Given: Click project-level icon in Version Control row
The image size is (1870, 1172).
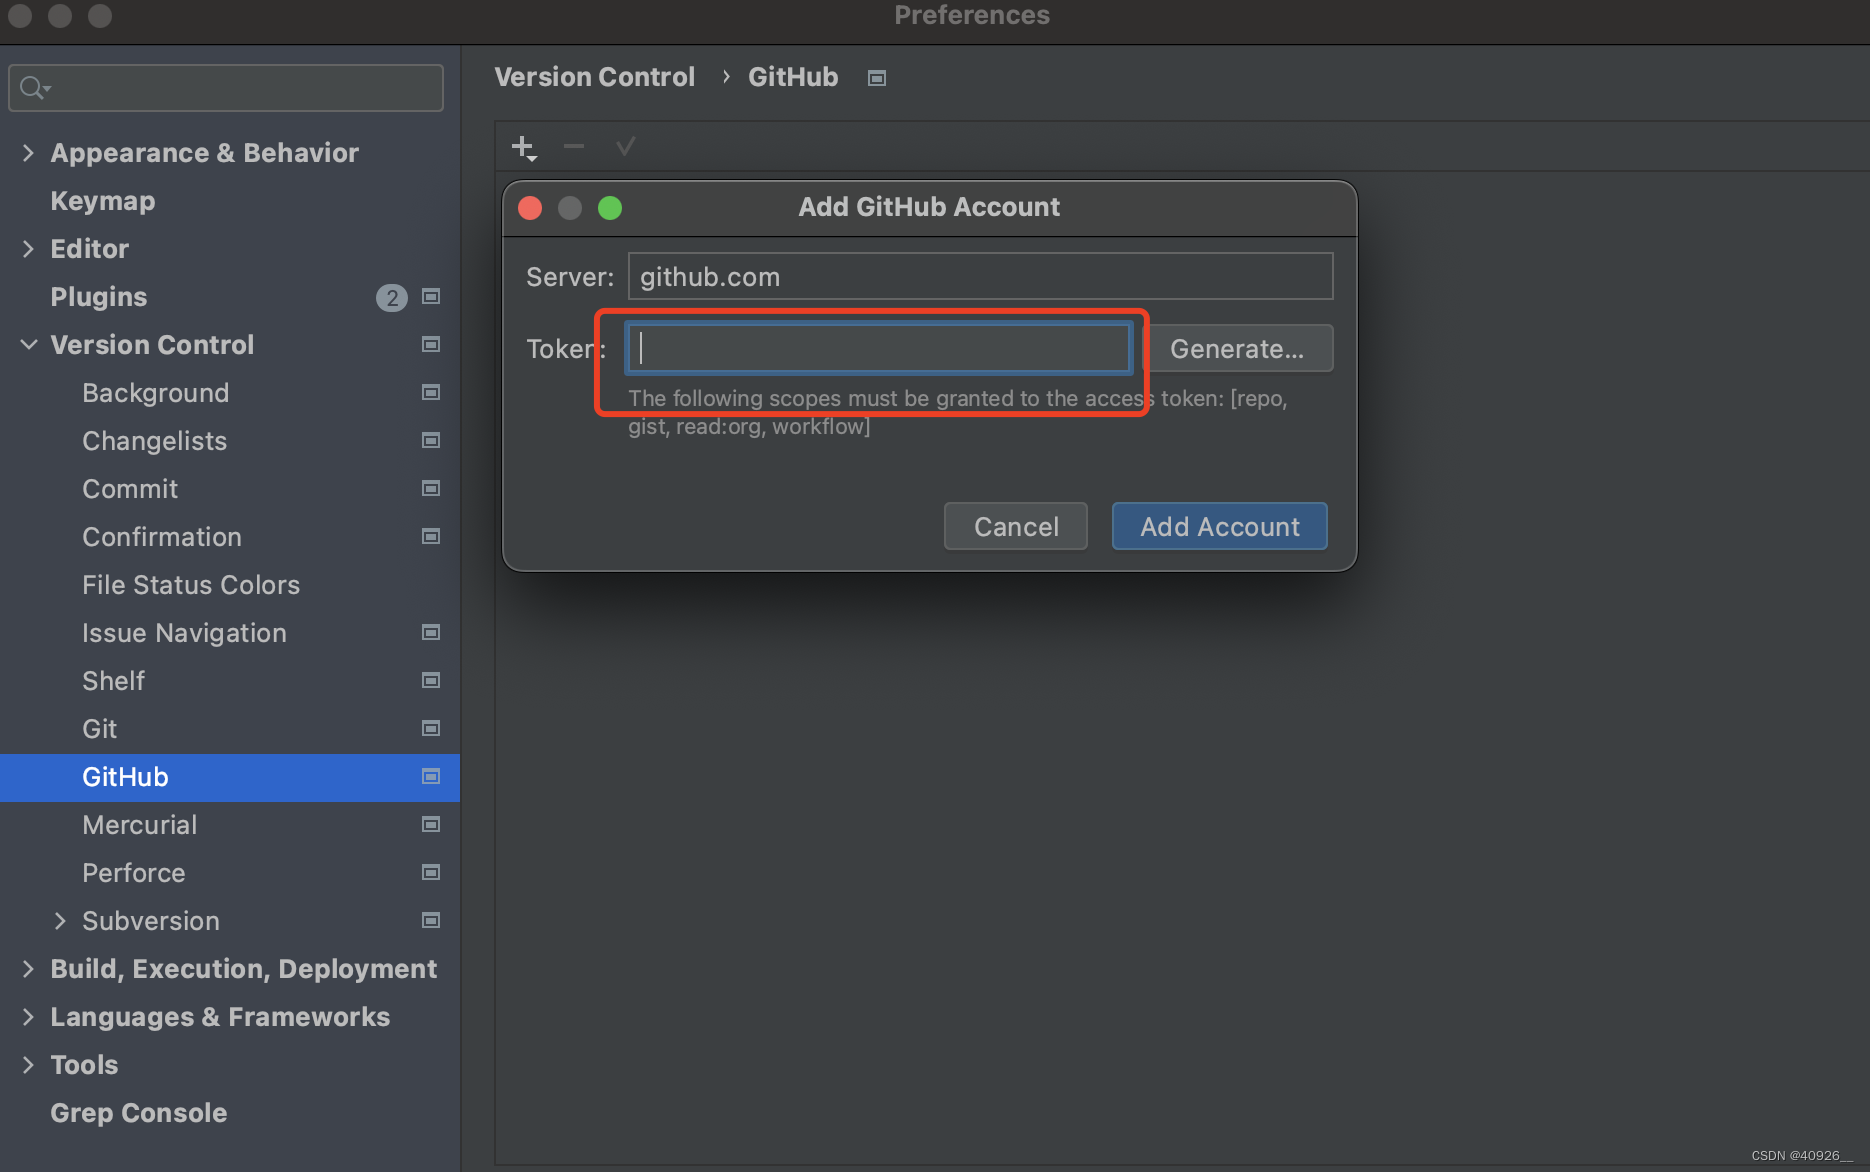Looking at the screenshot, I should [431, 344].
